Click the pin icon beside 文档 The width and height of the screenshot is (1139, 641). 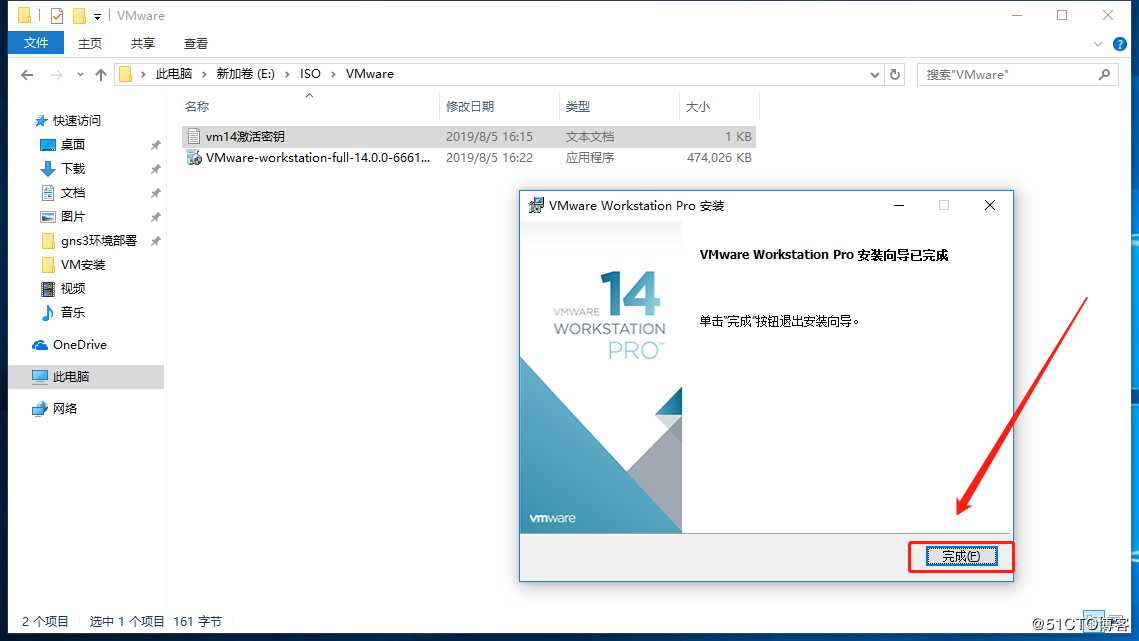click(155, 193)
